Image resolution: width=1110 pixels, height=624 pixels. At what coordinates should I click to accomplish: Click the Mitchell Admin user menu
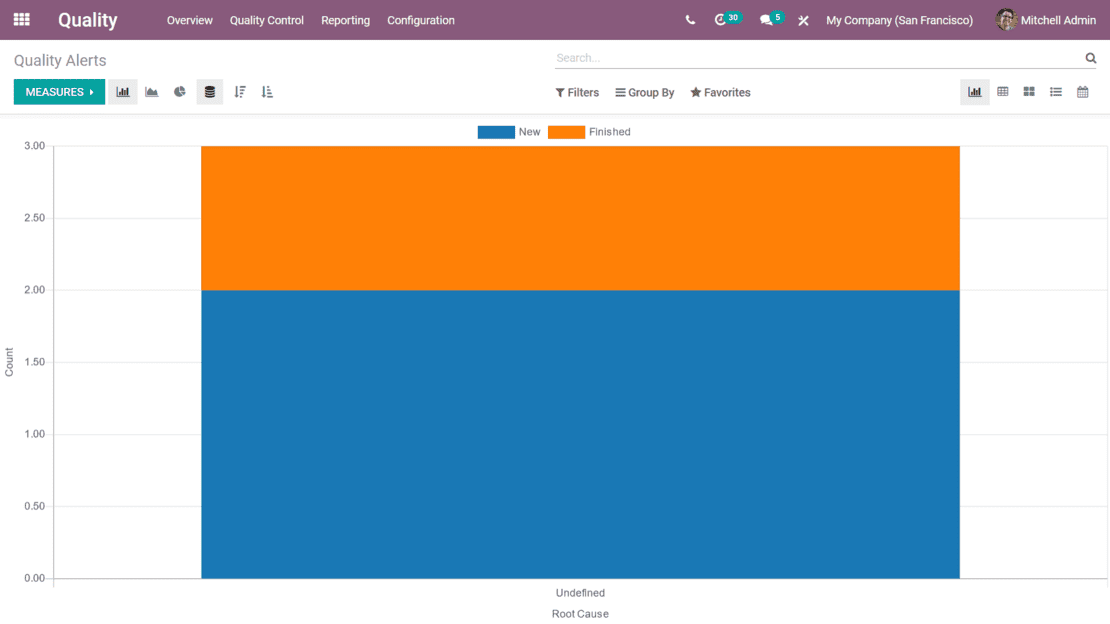pos(1046,20)
